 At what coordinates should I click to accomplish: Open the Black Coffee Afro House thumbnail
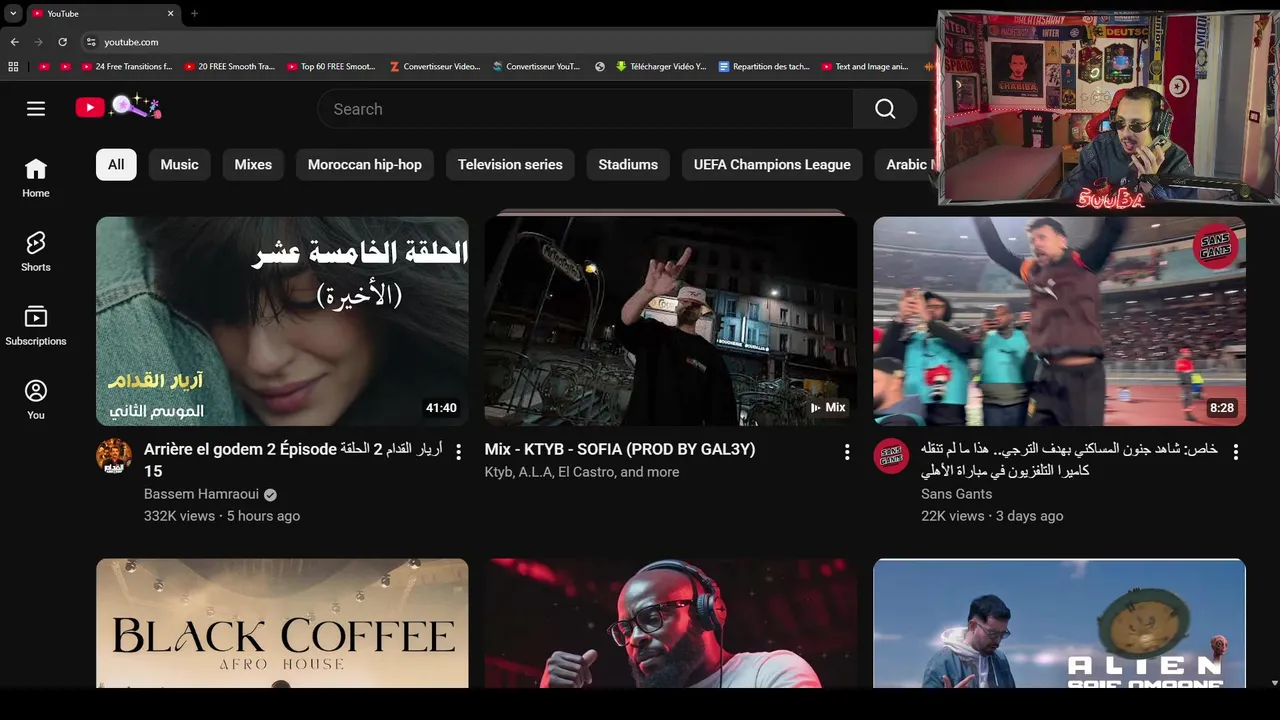pyautogui.click(x=282, y=623)
